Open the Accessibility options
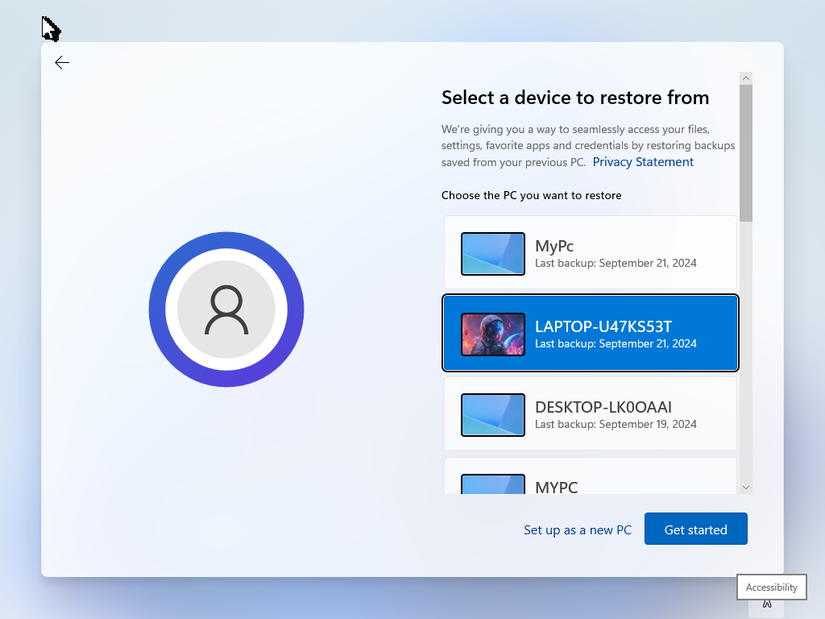The image size is (825, 619). pyautogui.click(x=771, y=587)
